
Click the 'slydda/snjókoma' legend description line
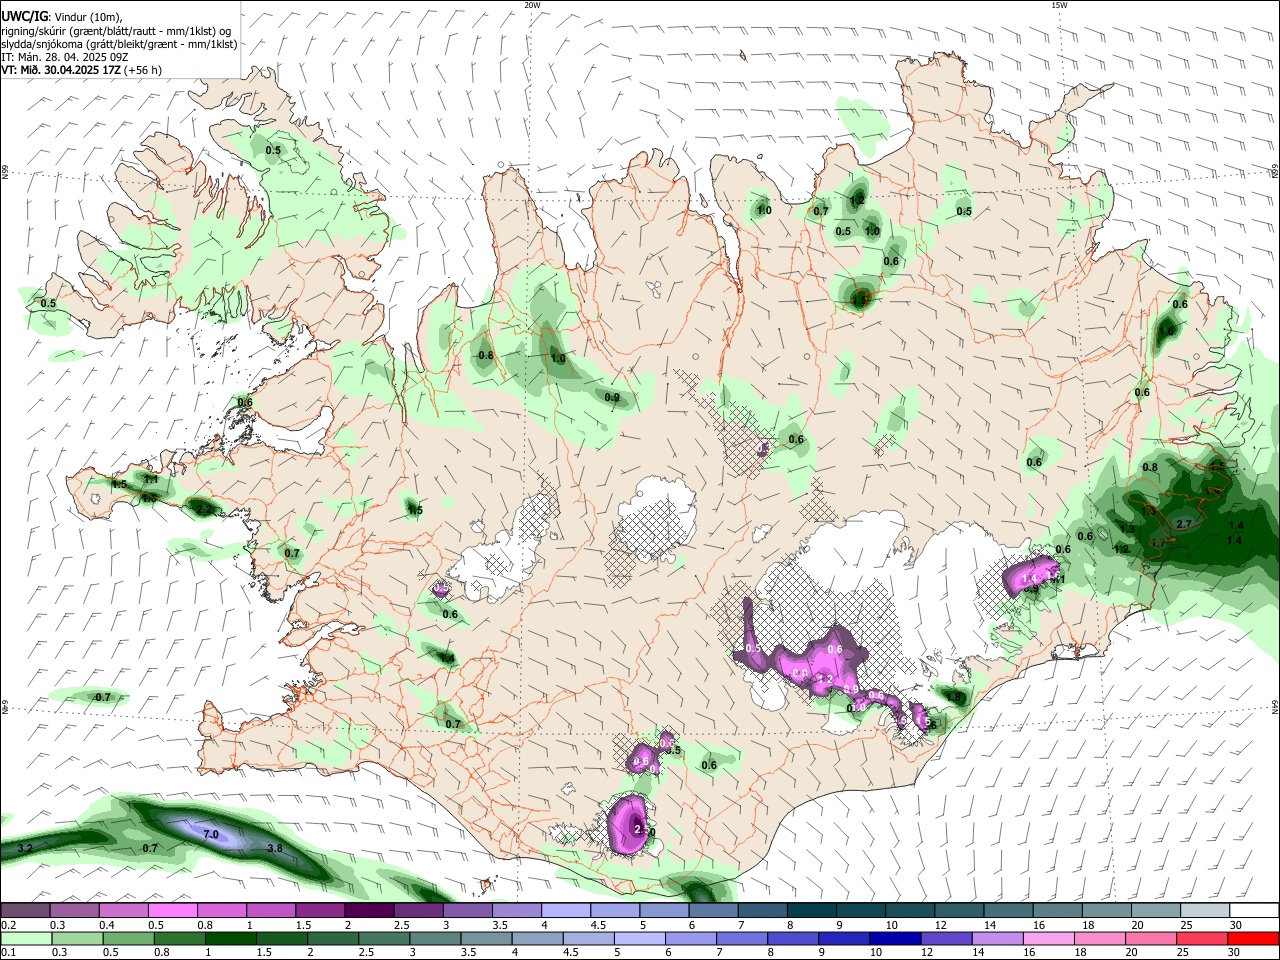[119, 44]
